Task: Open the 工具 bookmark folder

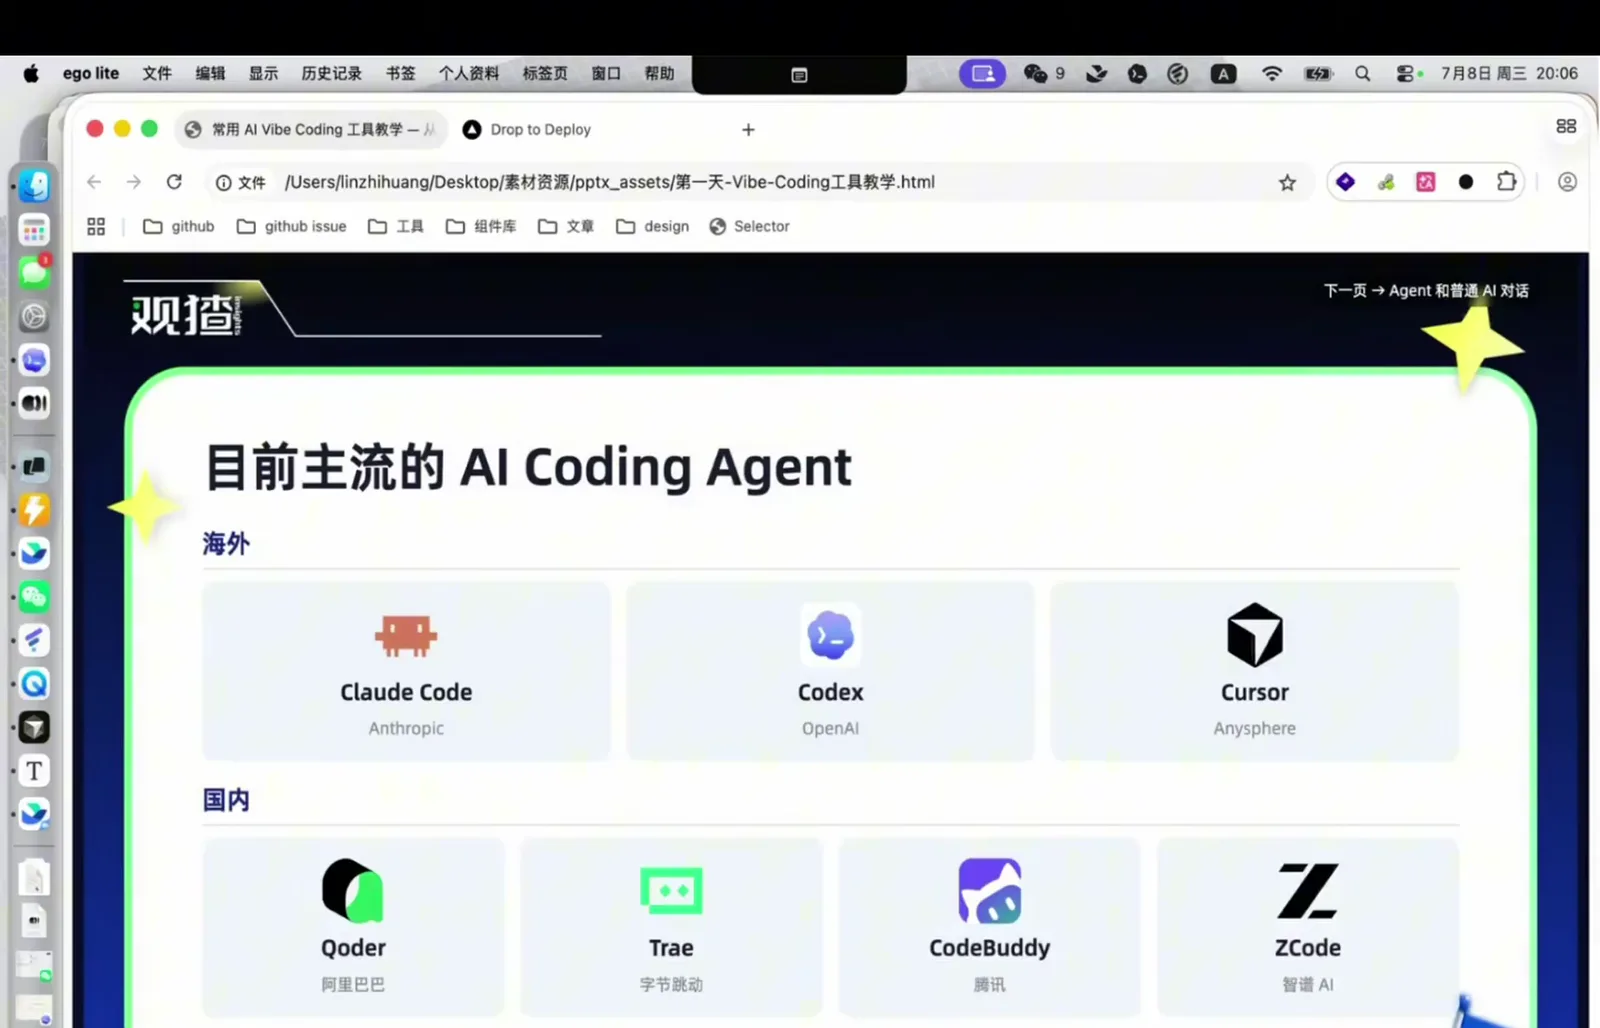Action: (x=396, y=227)
